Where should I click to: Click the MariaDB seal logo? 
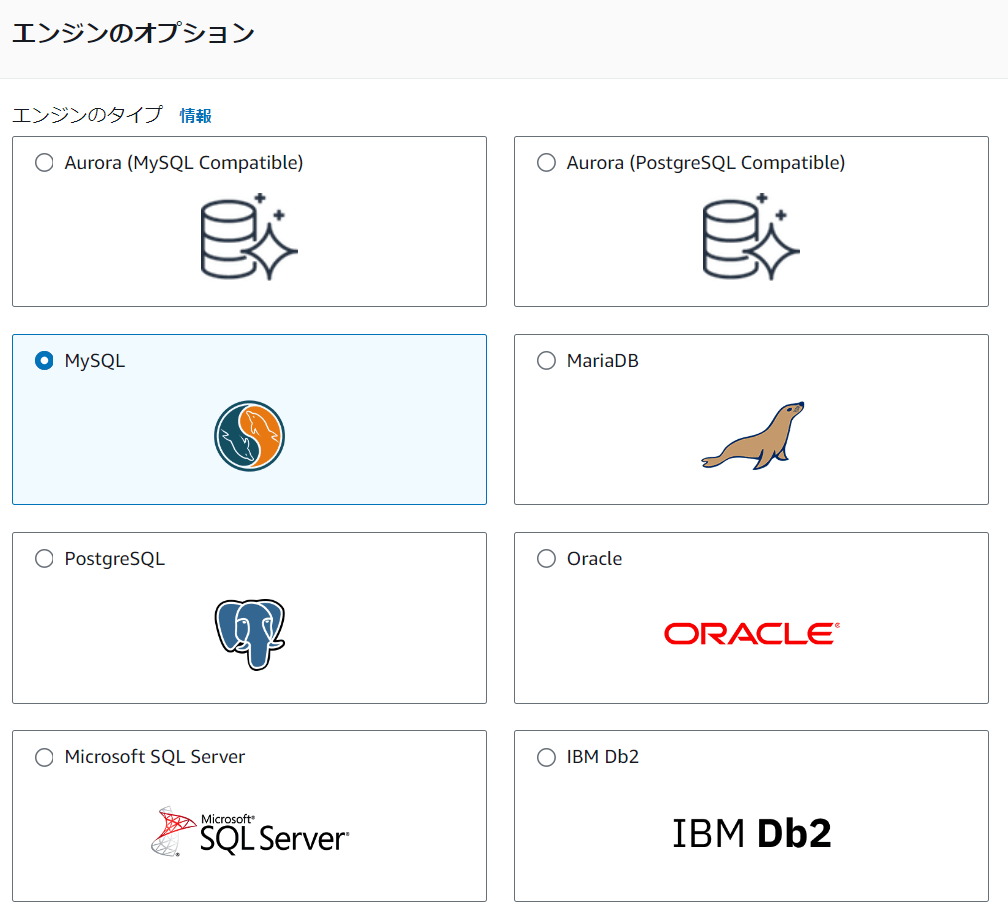752,436
